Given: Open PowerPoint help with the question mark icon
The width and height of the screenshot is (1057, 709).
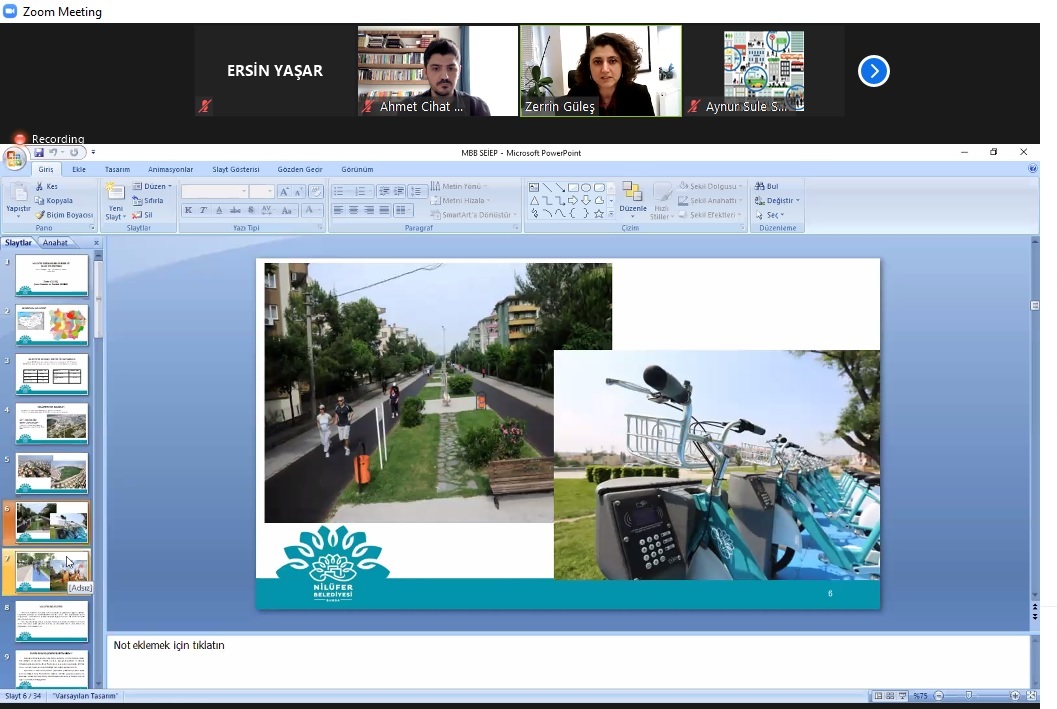Looking at the screenshot, I should point(1033,170).
